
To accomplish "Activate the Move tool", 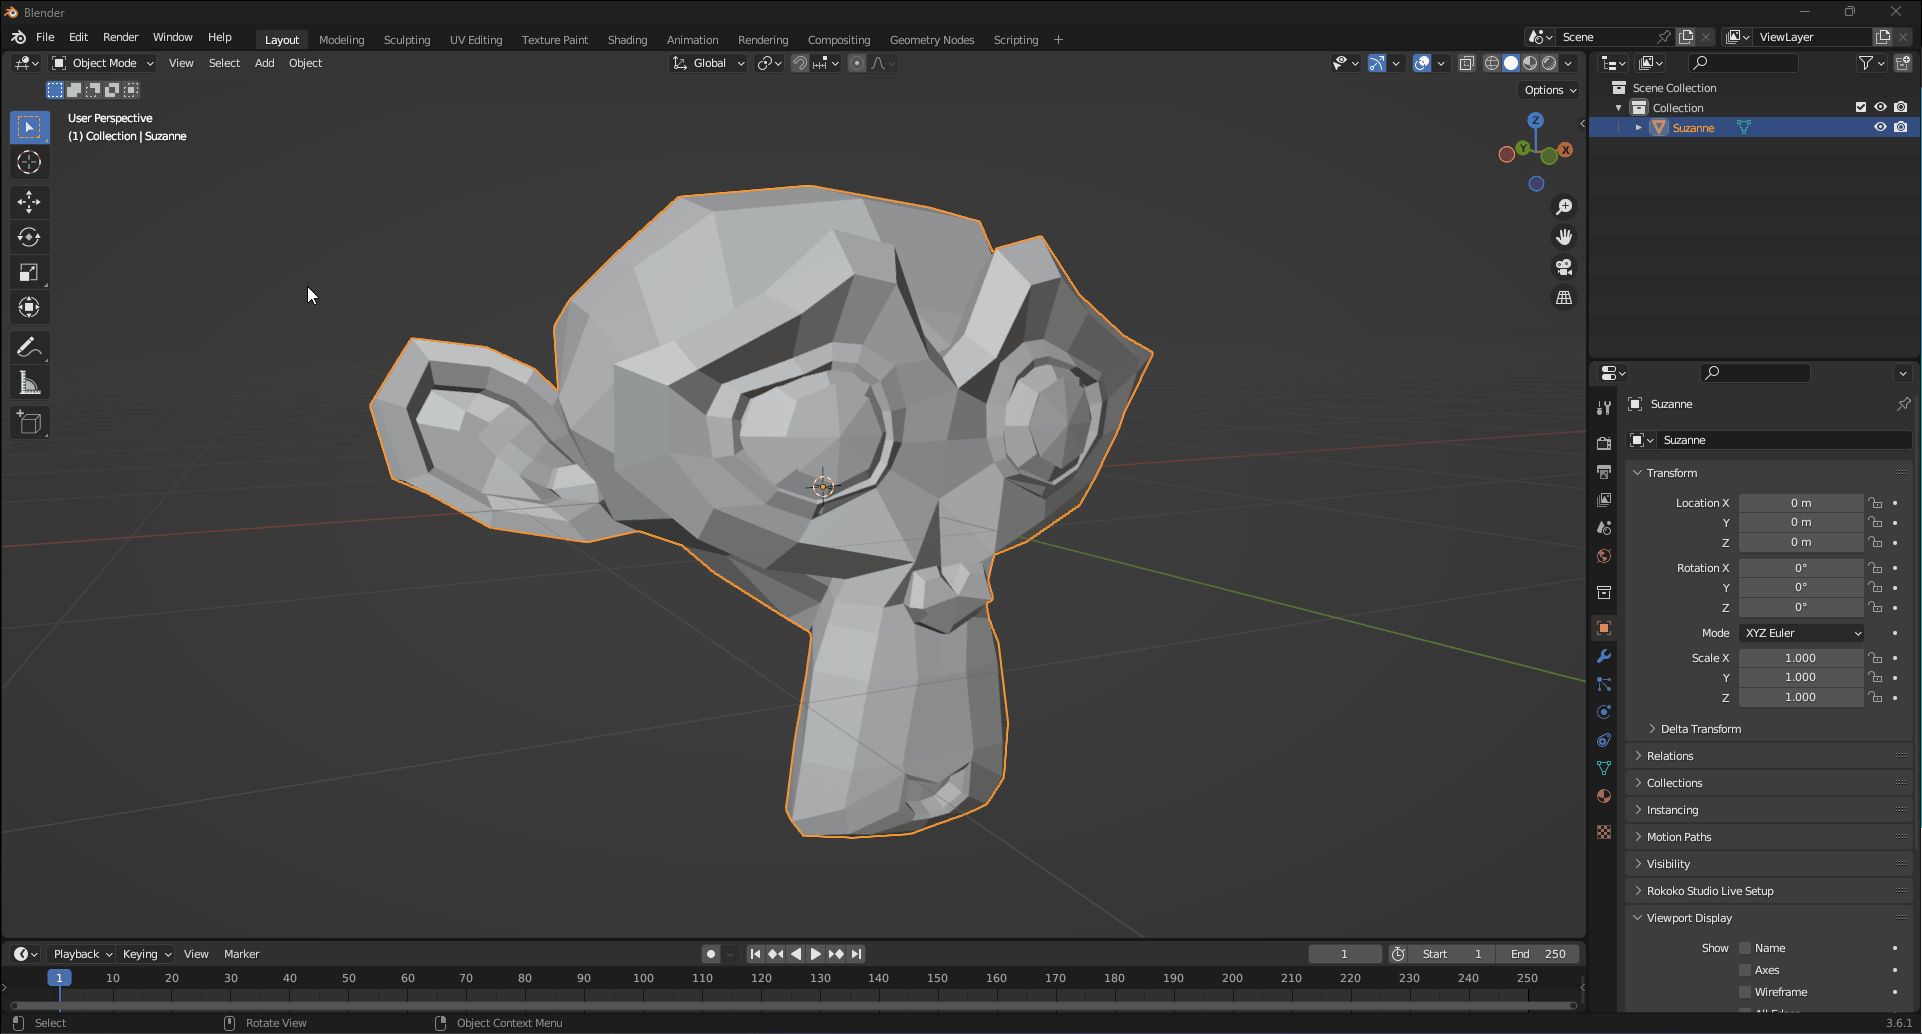I will (x=29, y=202).
